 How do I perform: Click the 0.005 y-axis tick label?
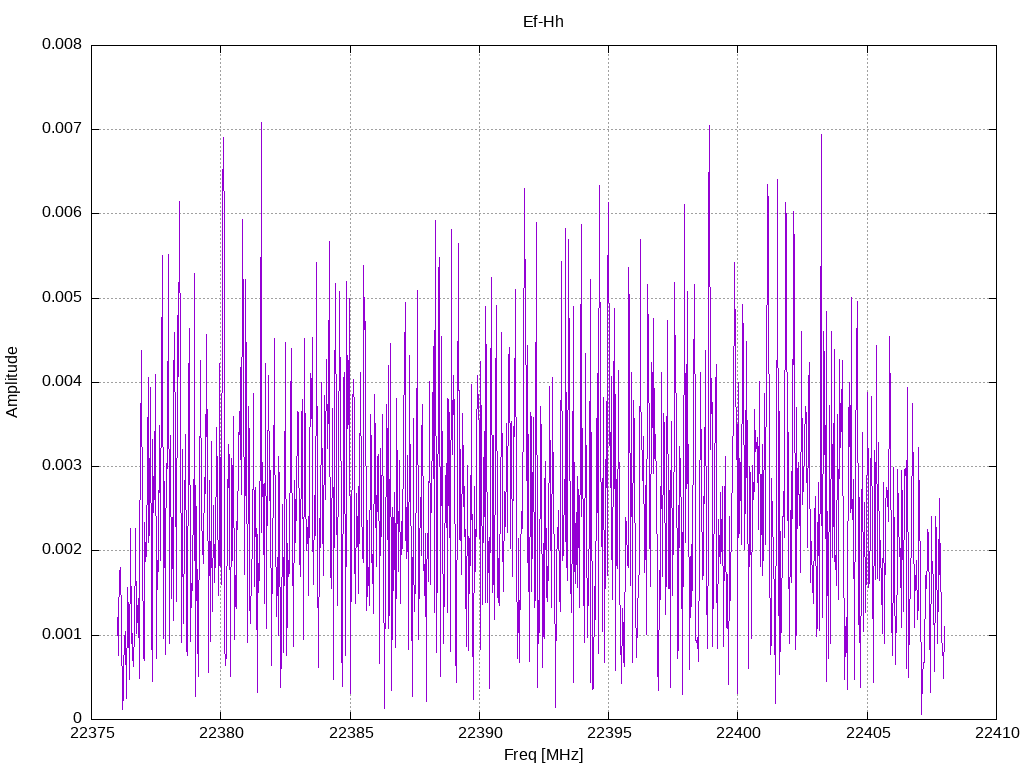coord(62,298)
